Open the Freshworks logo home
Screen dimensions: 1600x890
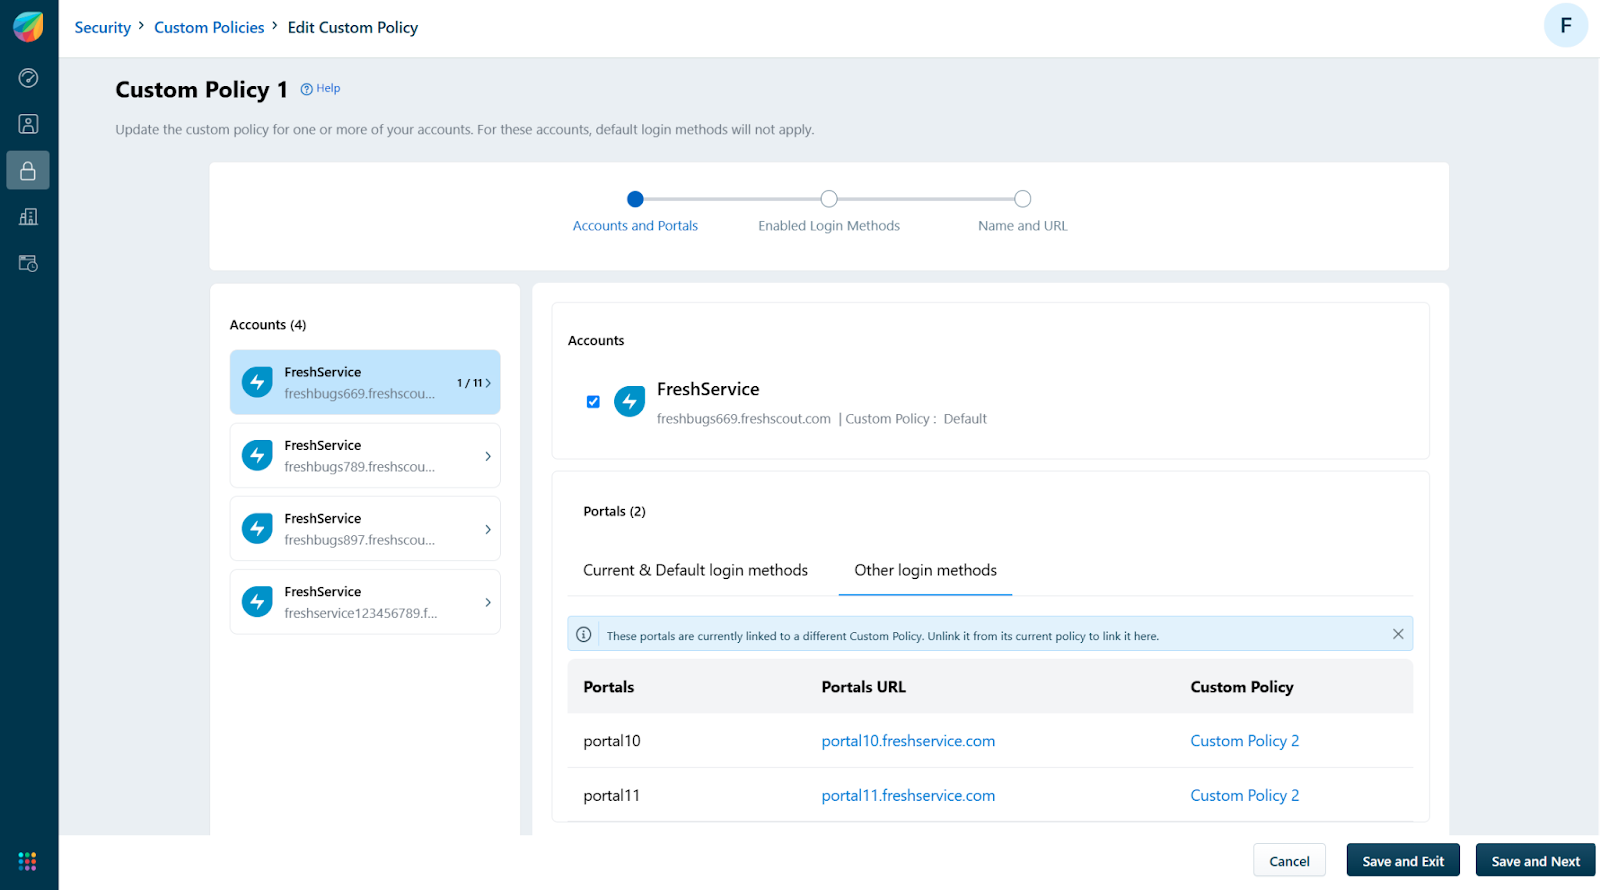tap(28, 27)
